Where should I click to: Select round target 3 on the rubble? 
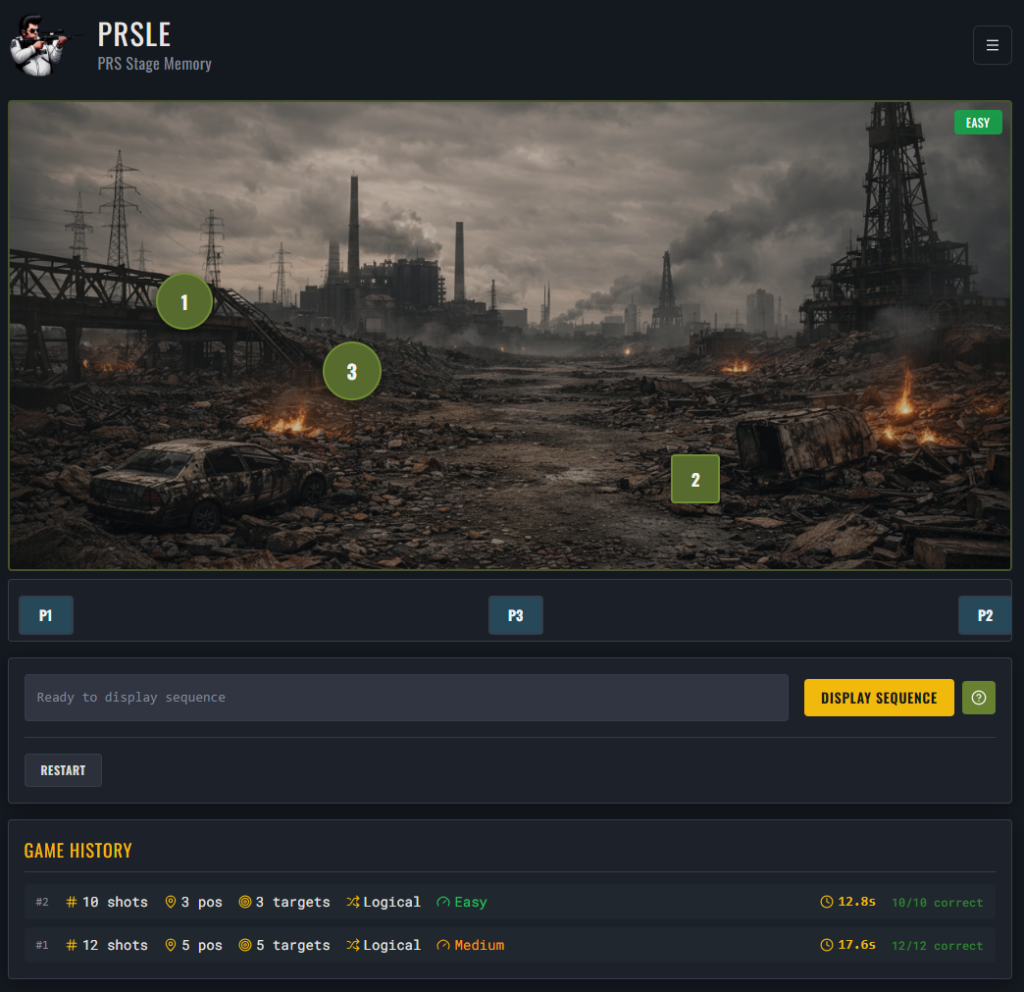(351, 372)
